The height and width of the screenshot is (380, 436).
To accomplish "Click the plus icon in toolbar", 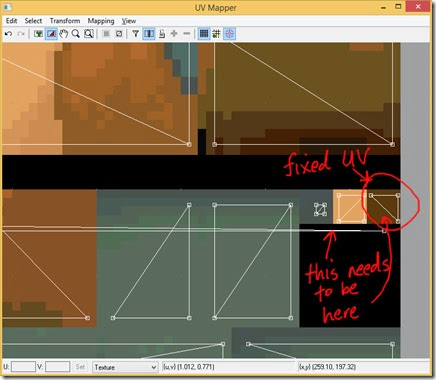I will tap(174, 34).
